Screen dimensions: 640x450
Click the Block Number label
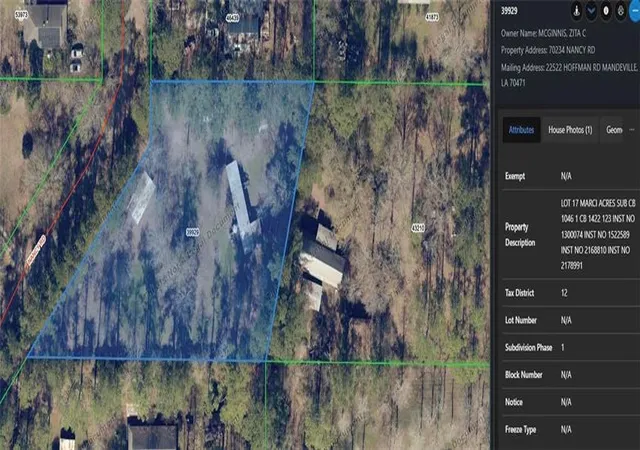pos(524,374)
